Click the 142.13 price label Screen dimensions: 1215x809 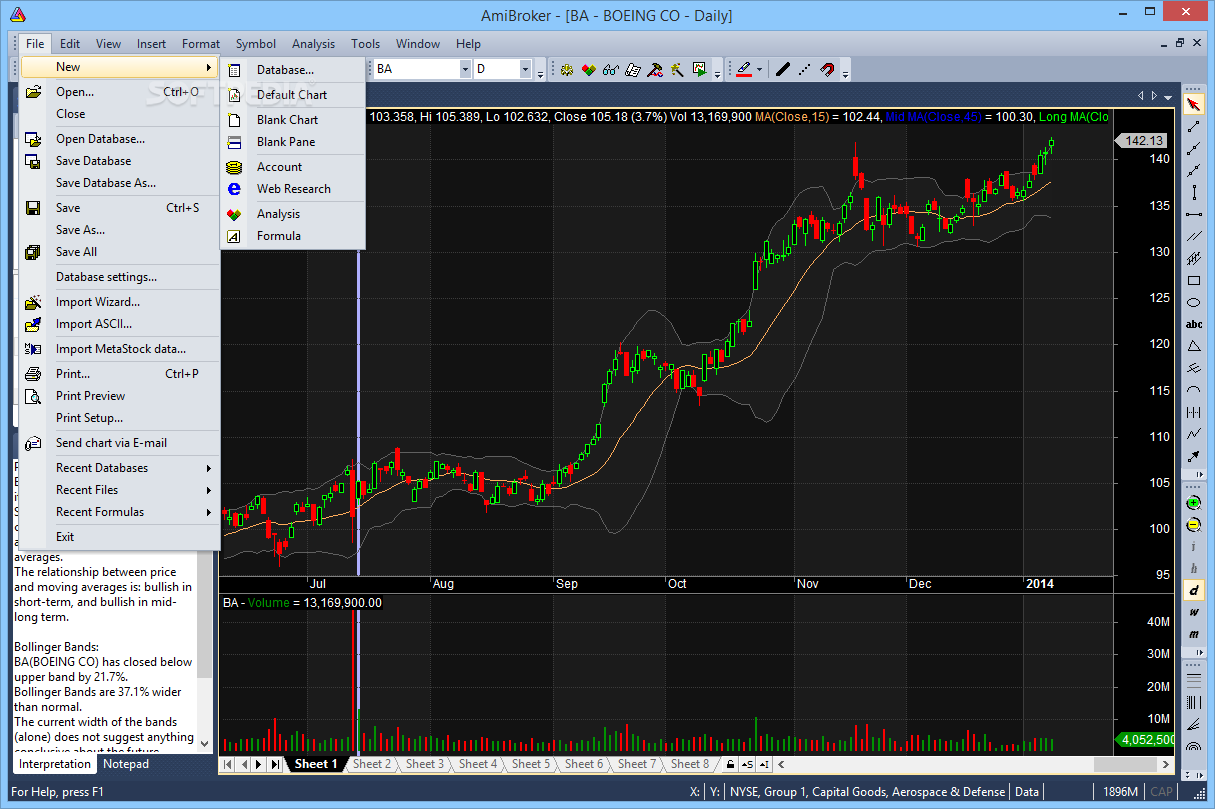click(1143, 141)
